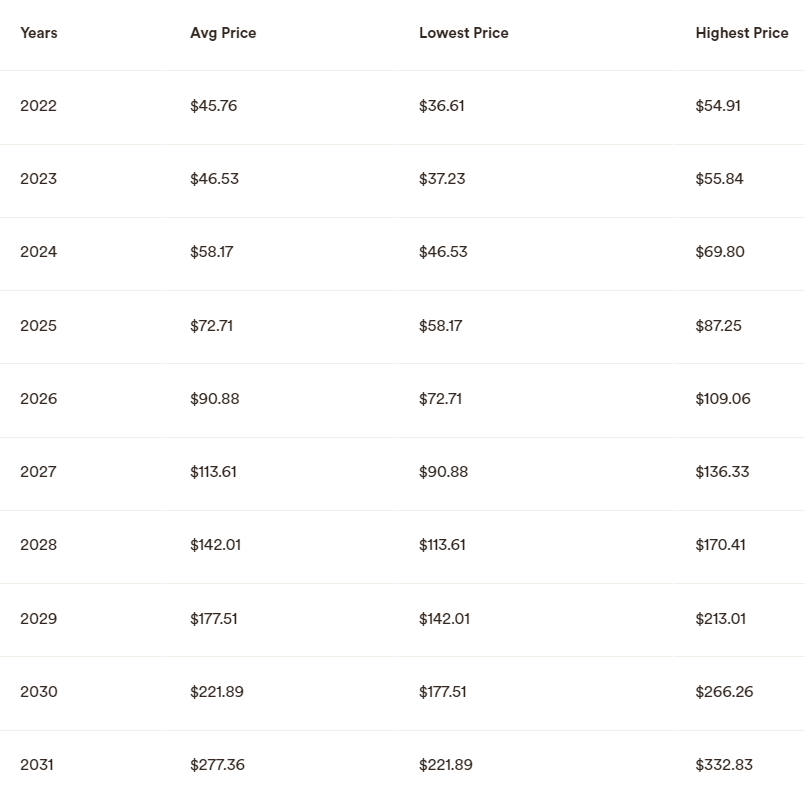The image size is (805, 792).
Task: Click the 2025 highest price $87.25
Action: click(x=718, y=325)
